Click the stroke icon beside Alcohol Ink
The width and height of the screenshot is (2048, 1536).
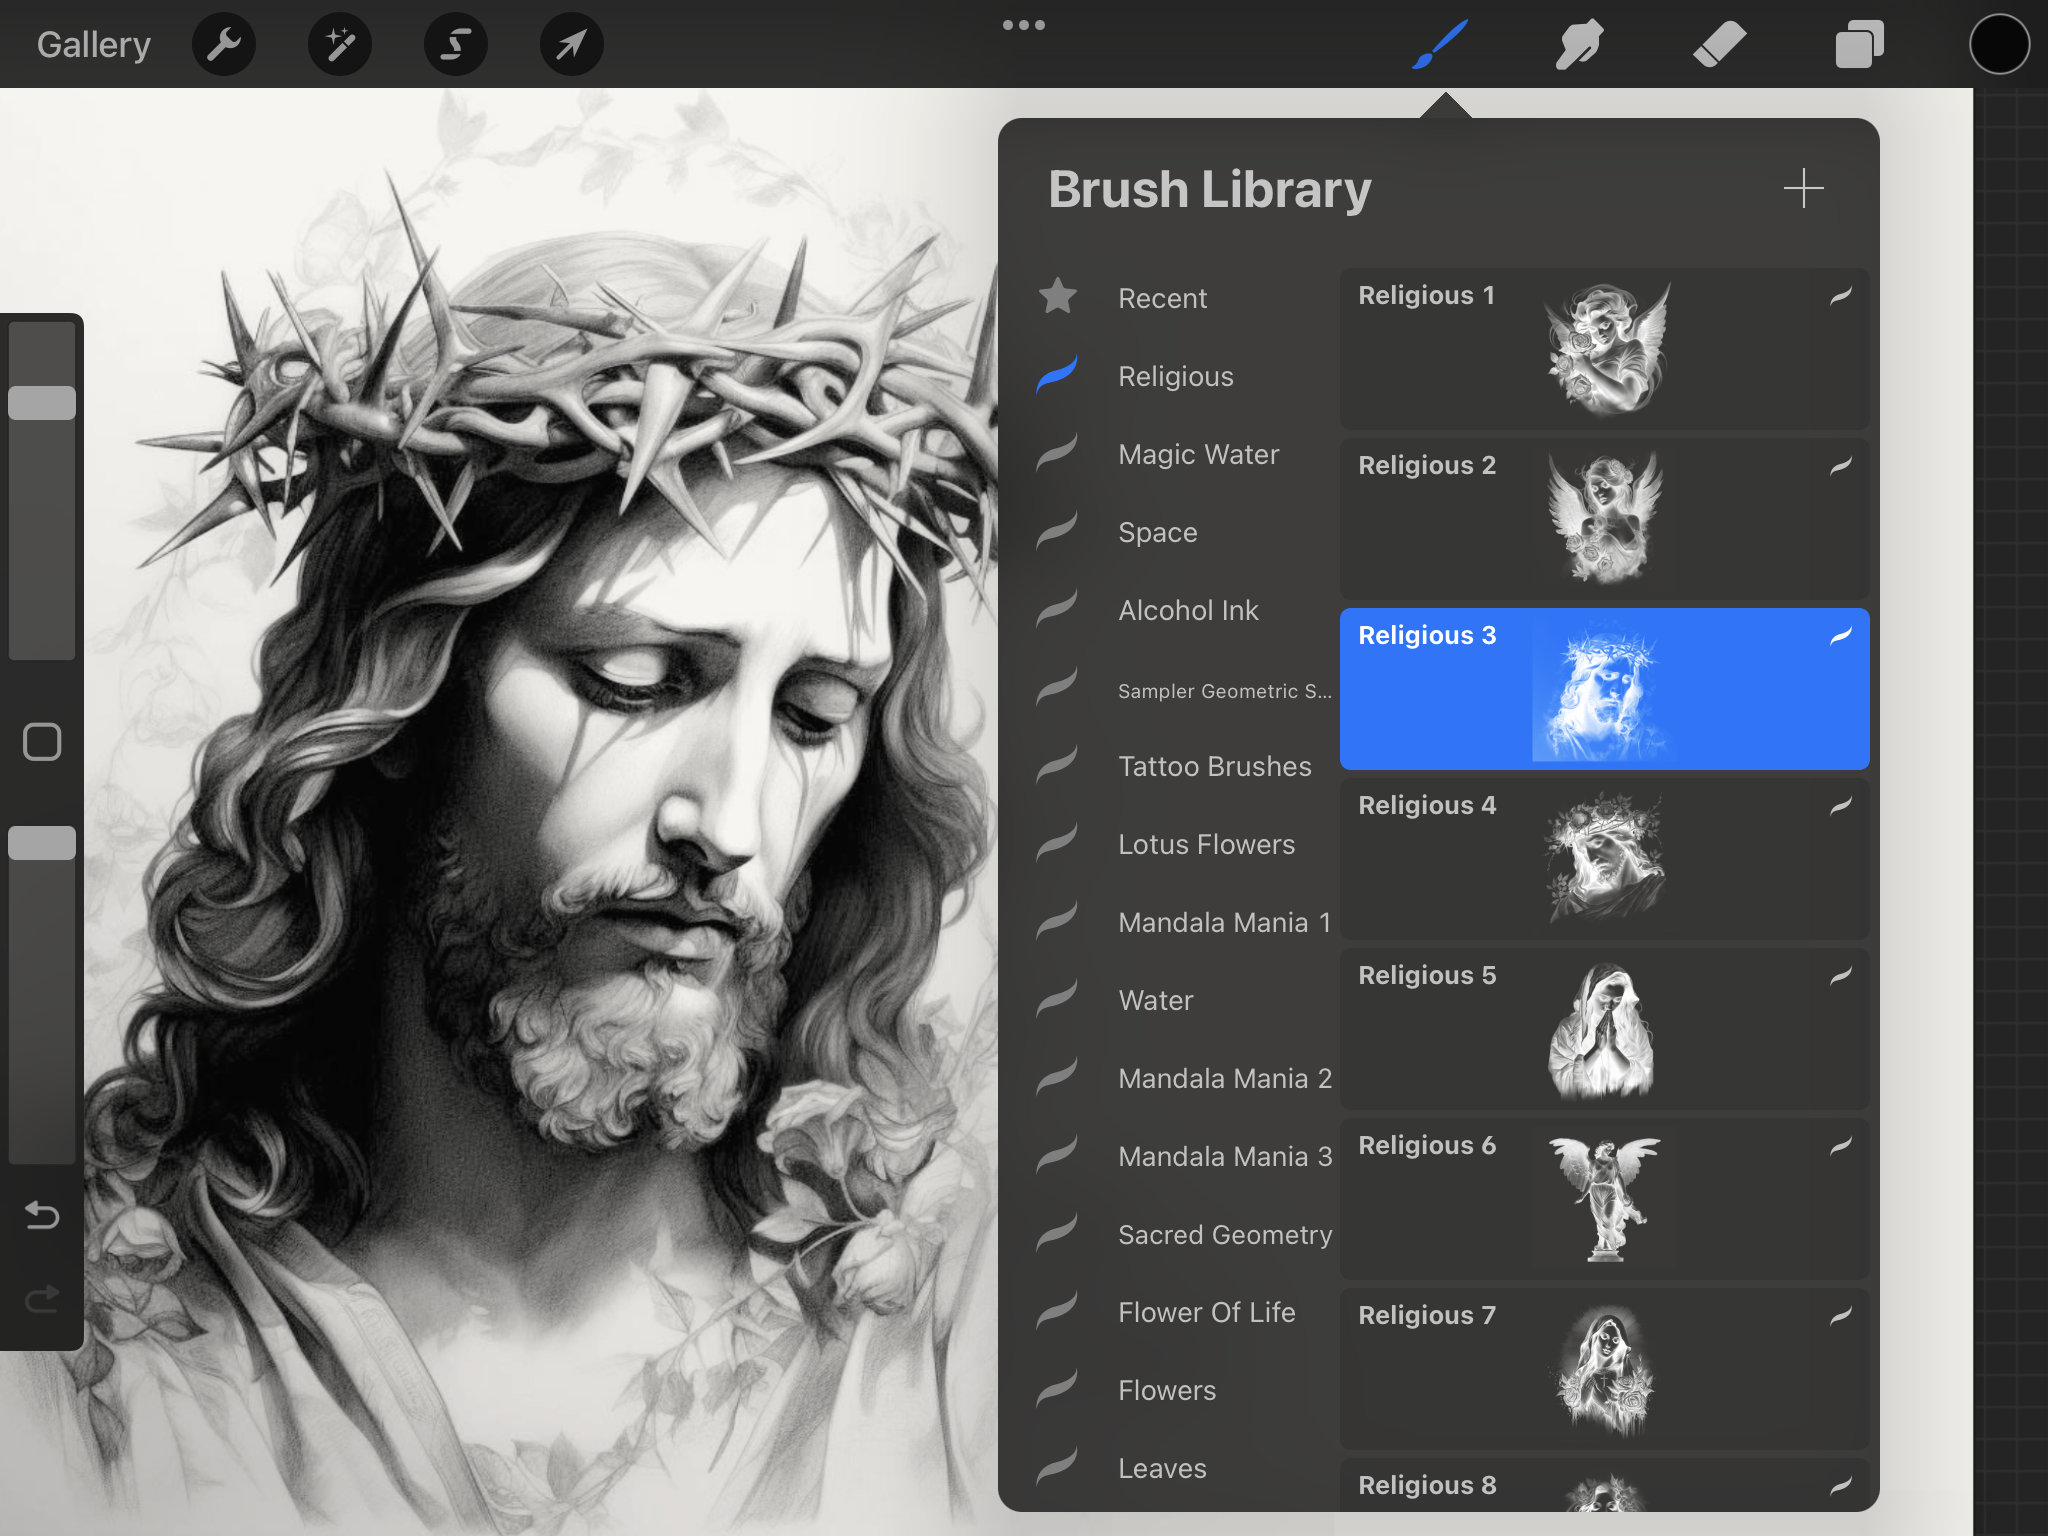click(1057, 608)
